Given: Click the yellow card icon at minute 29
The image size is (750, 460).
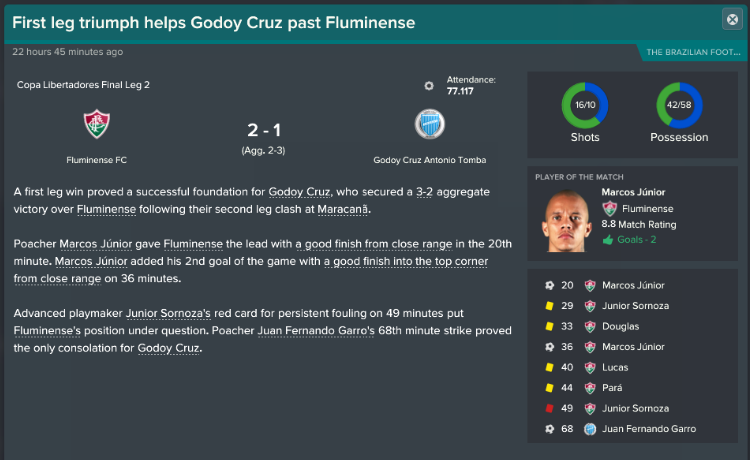Looking at the screenshot, I should pyautogui.click(x=550, y=306).
